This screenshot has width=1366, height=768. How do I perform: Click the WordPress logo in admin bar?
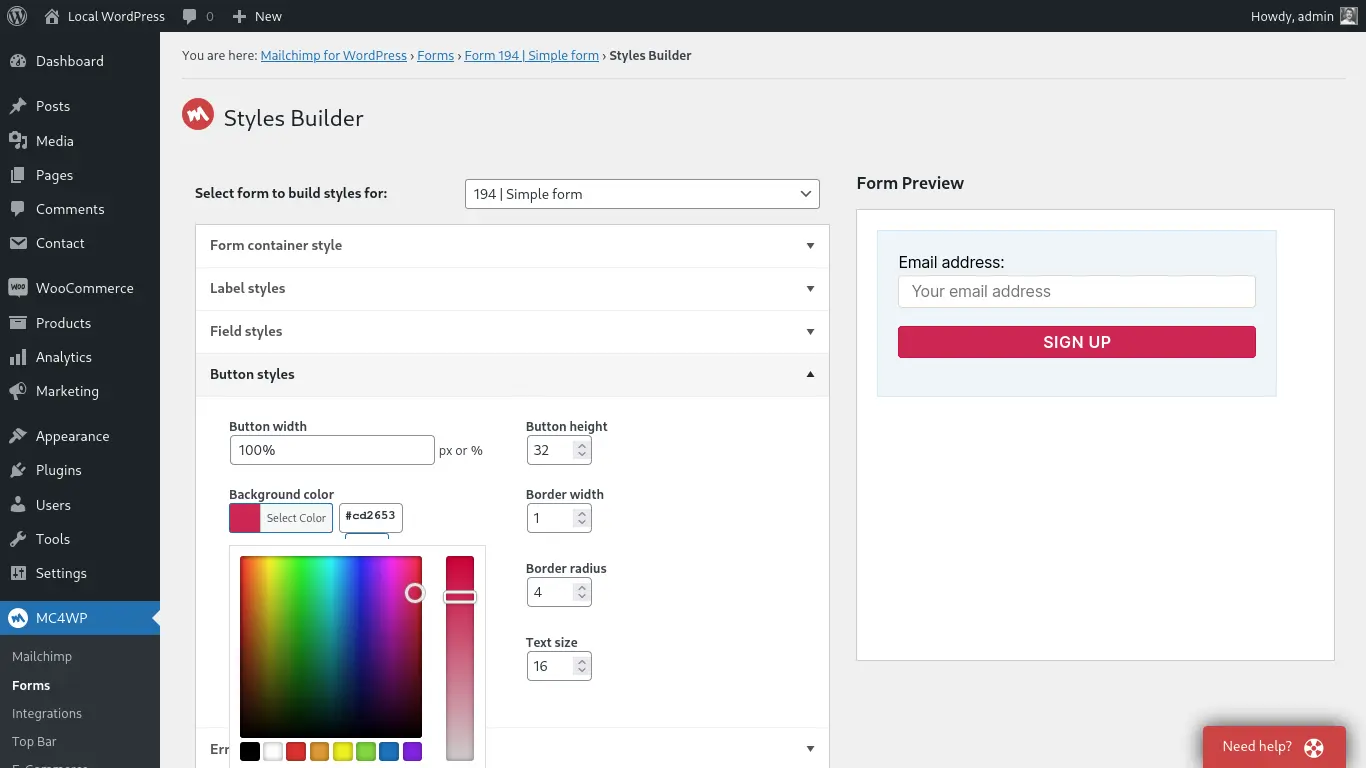18,16
